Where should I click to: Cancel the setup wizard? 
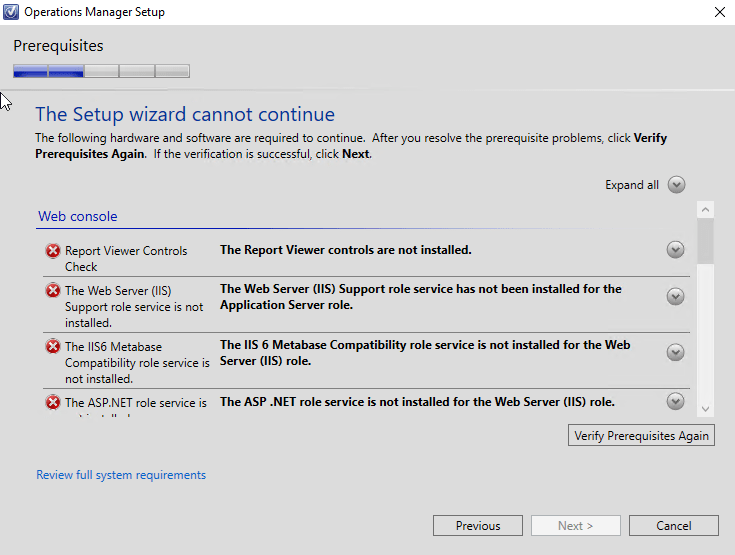pyautogui.click(x=673, y=525)
